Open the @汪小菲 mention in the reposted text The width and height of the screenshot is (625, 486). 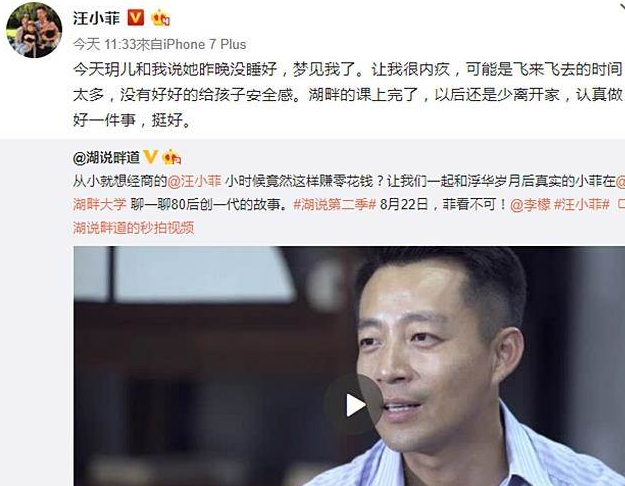point(195,181)
